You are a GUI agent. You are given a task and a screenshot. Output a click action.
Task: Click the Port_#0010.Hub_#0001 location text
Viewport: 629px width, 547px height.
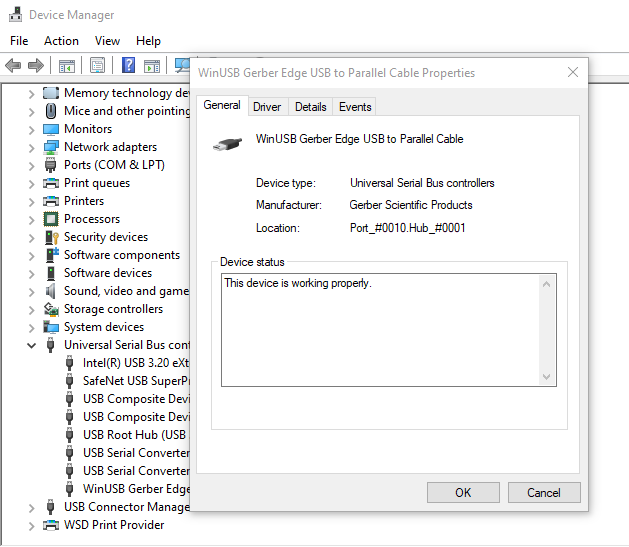click(x=408, y=228)
